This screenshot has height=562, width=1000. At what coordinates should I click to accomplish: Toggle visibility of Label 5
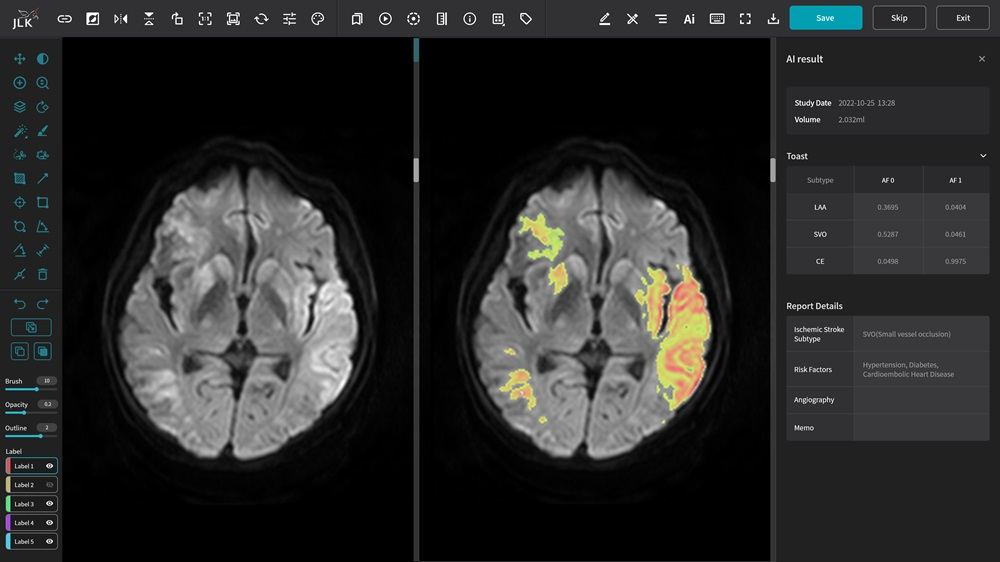tap(49, 541)
